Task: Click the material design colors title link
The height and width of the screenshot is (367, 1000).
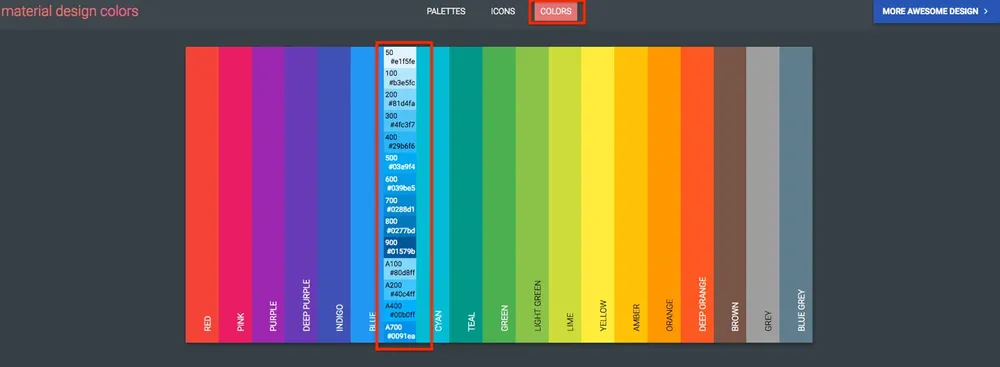Action: tap(70, 11)
